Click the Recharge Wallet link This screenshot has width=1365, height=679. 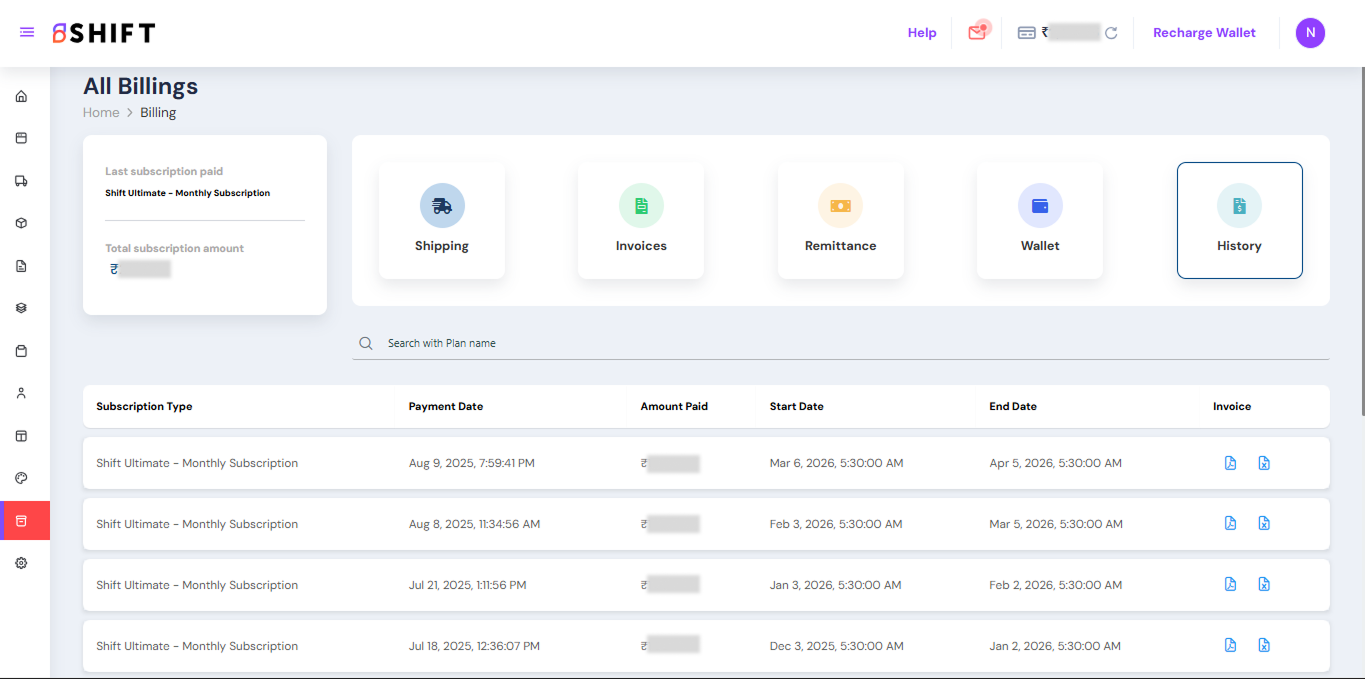pos(1204,33)
